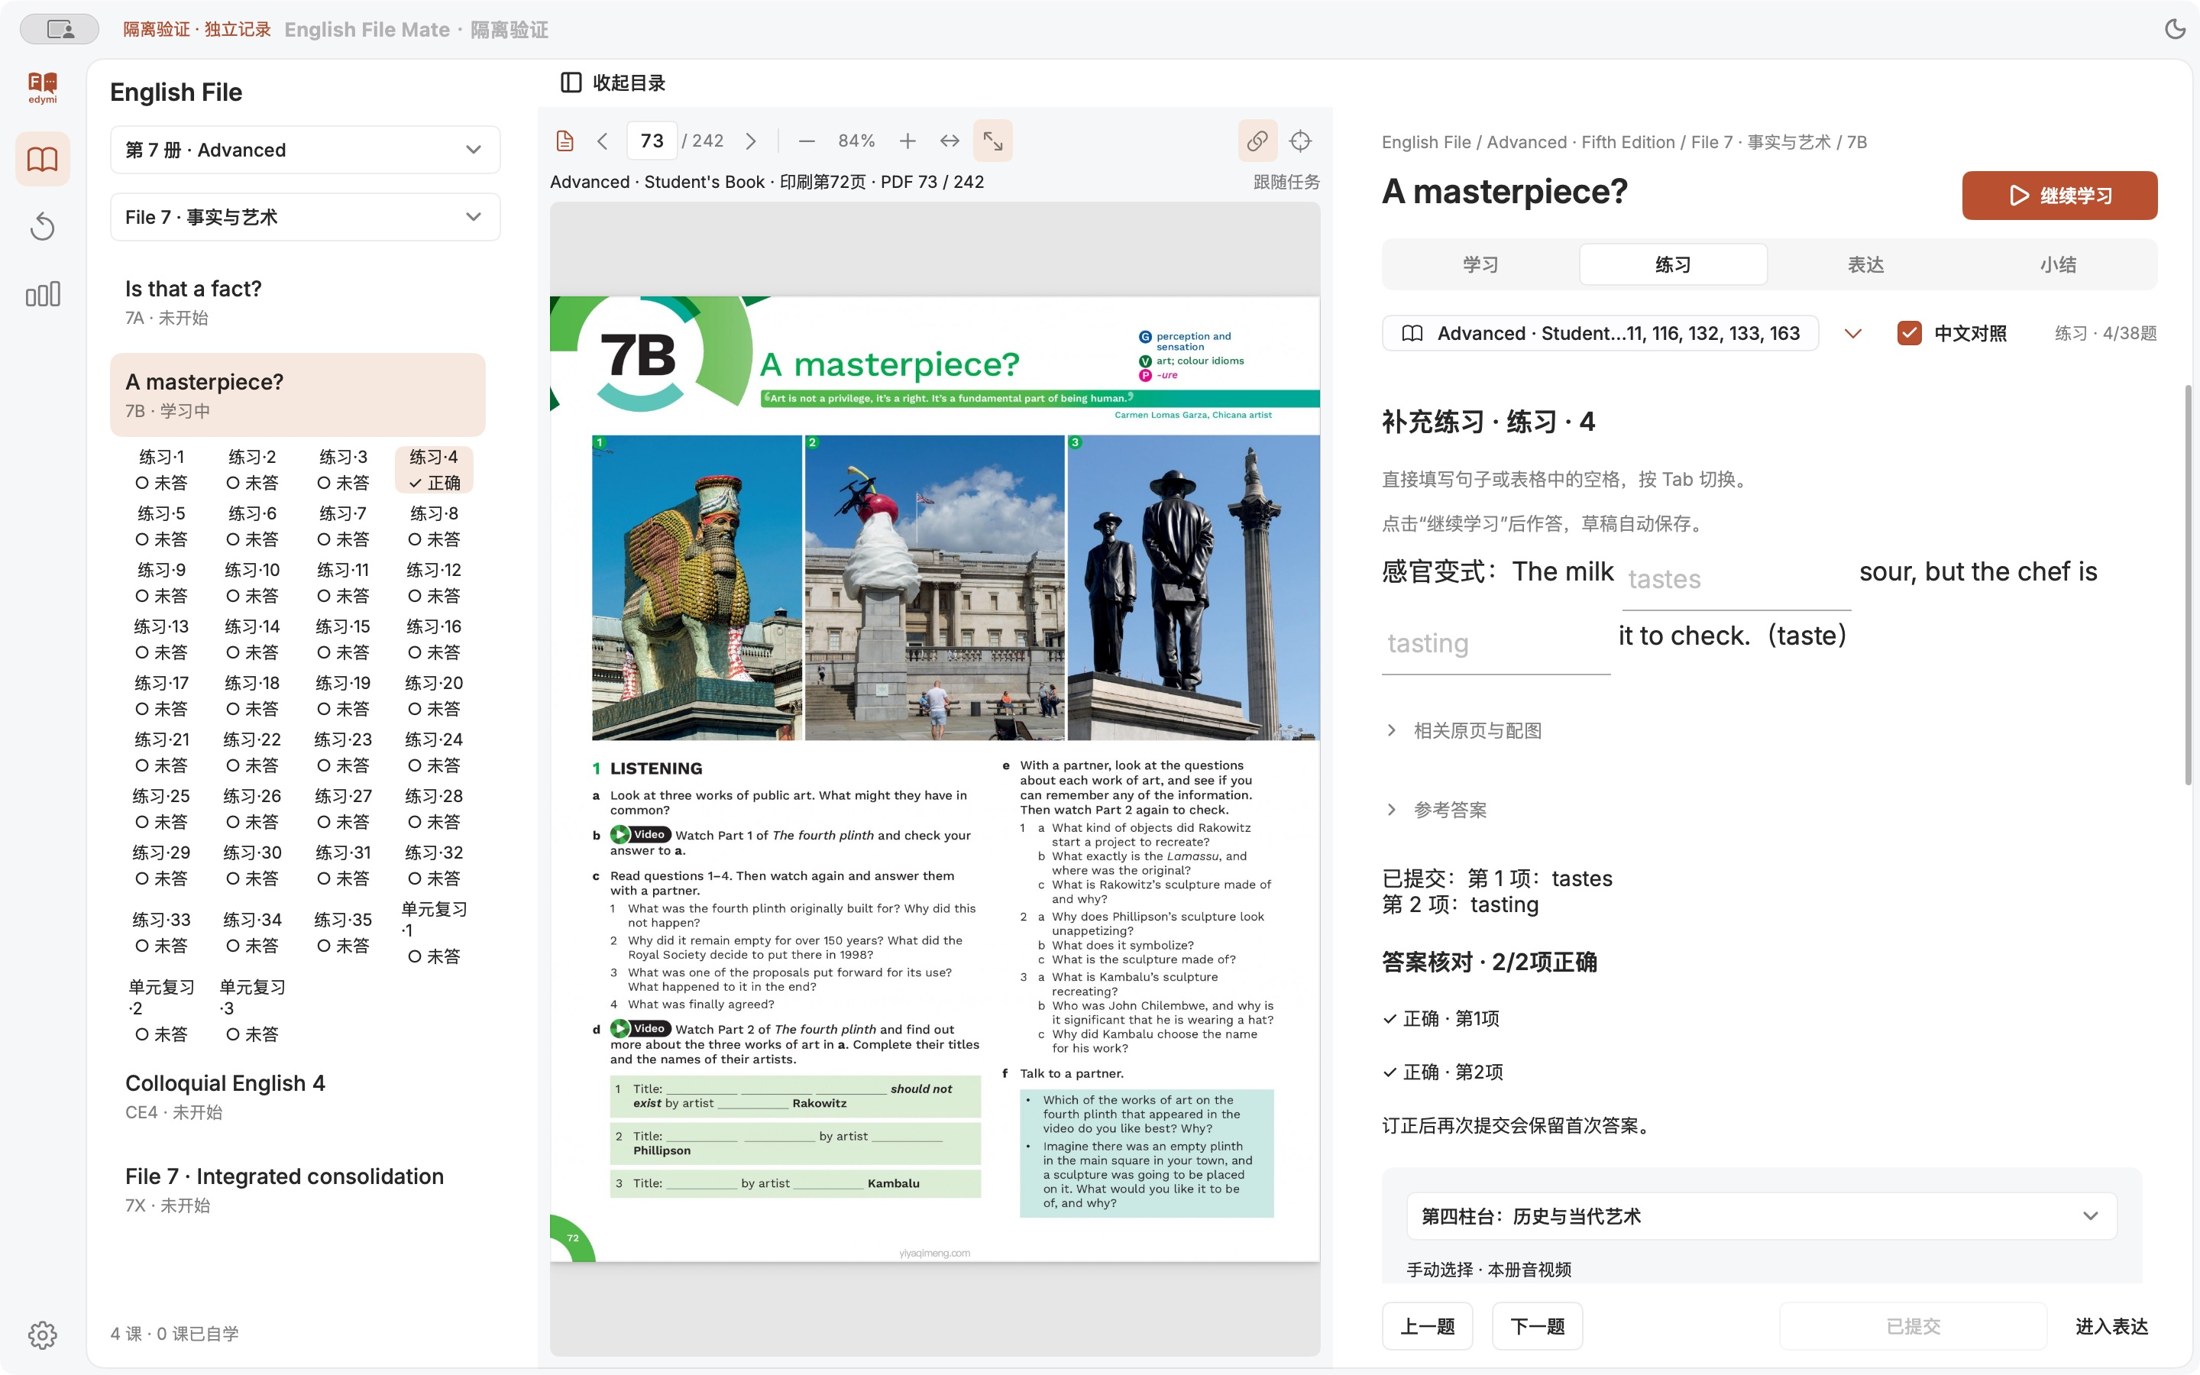Uncheck the 中文对照 checkbox

tap(1909, 333)
